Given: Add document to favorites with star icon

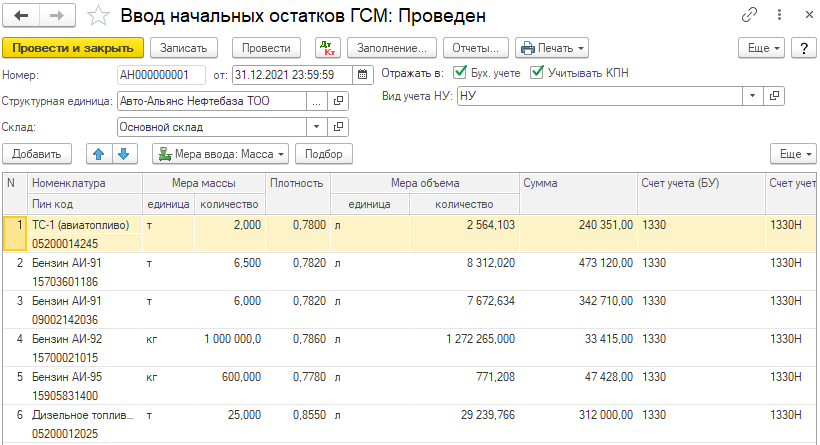Looking at the screenshot, I should click(x=98, y=16).
